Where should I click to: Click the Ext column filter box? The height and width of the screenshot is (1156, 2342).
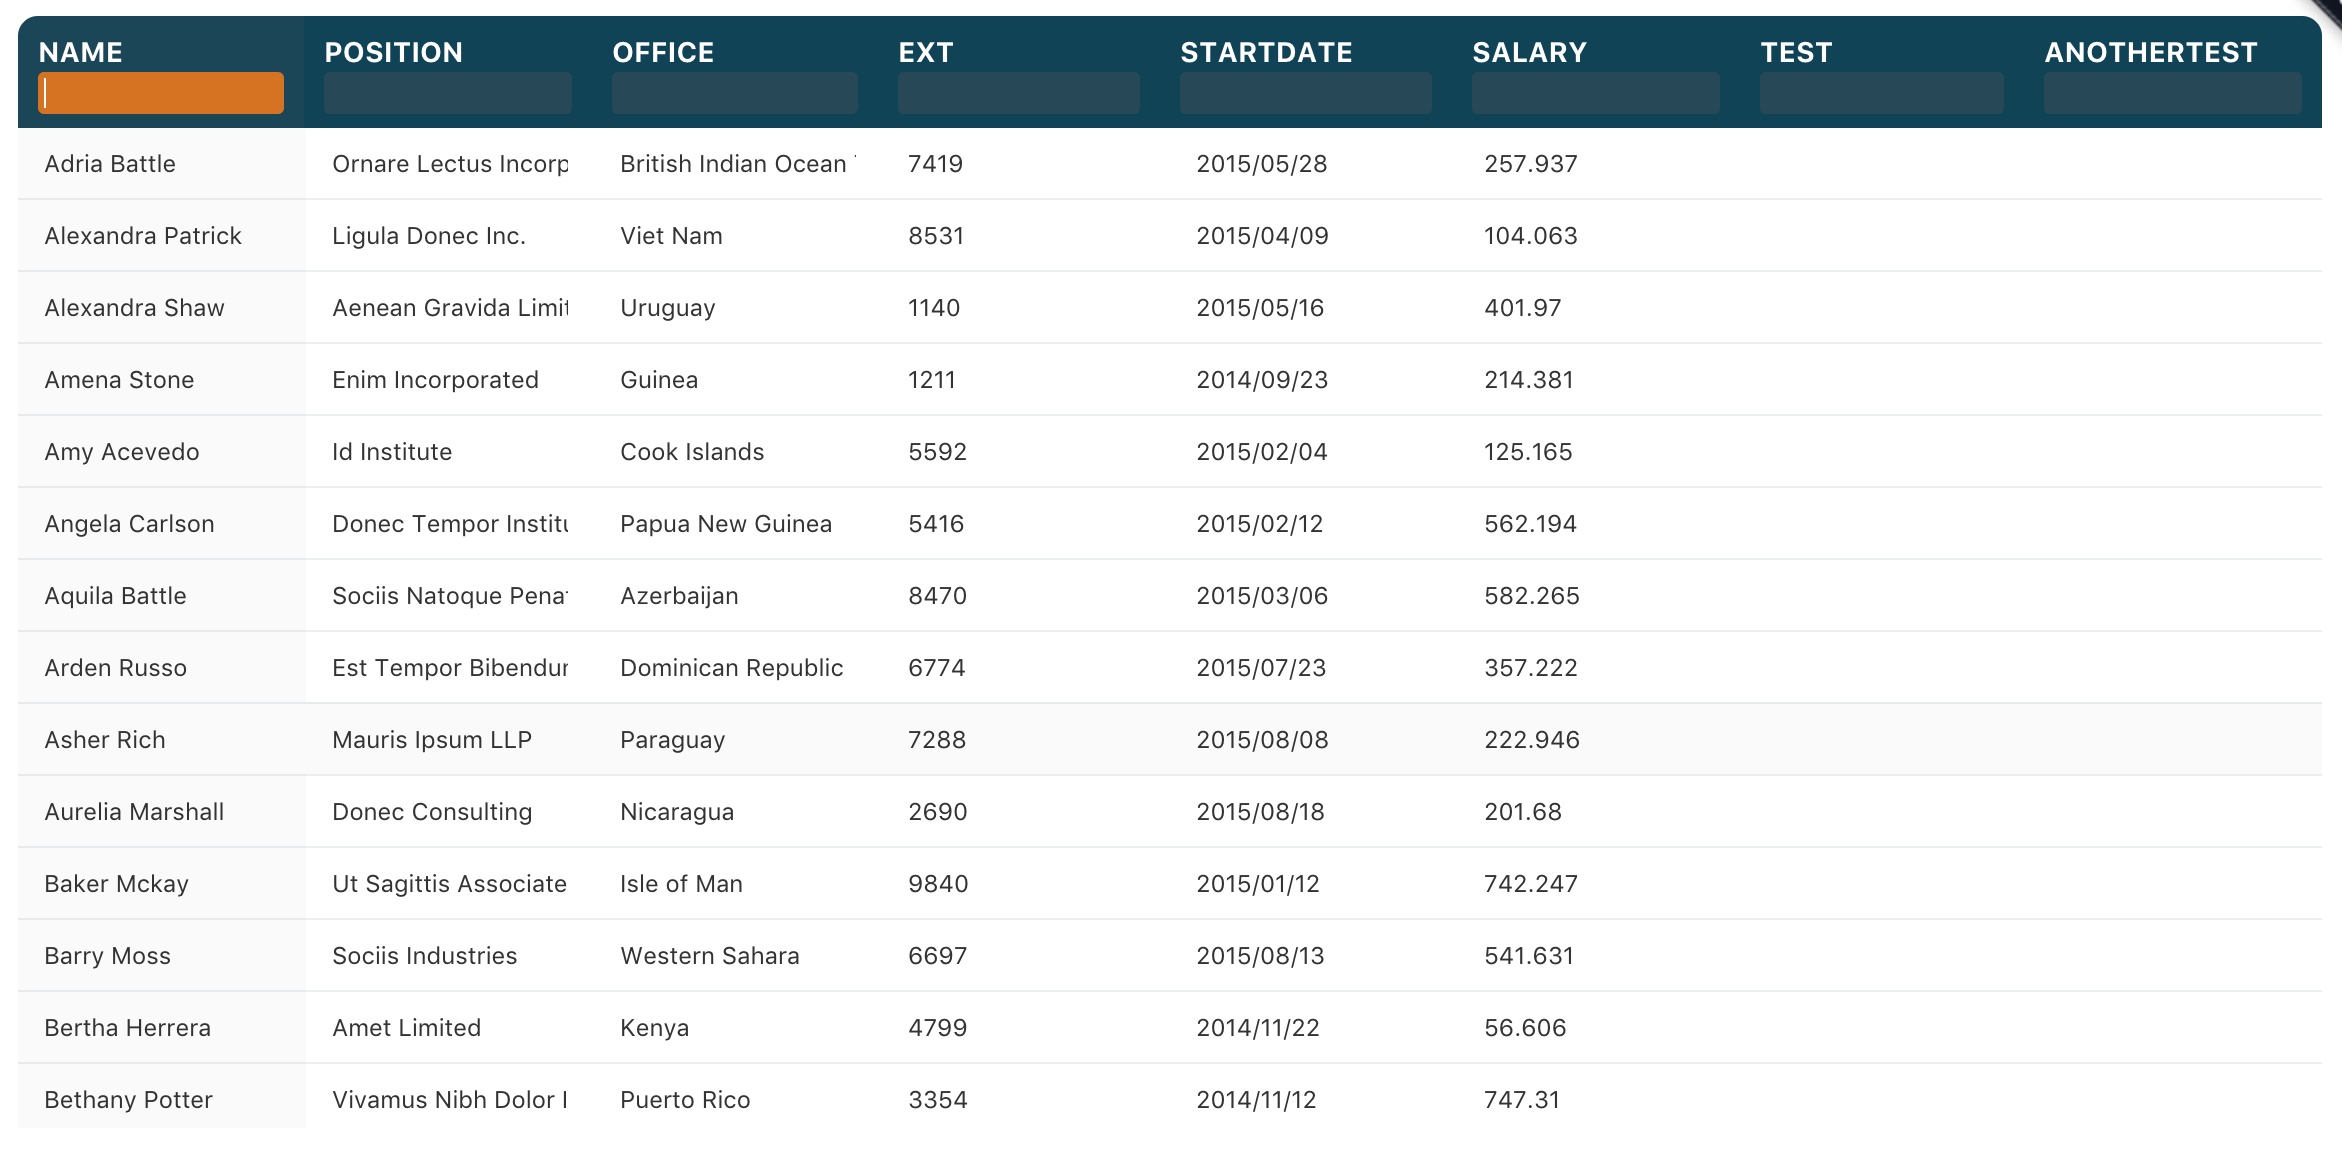coord(1018,93)
